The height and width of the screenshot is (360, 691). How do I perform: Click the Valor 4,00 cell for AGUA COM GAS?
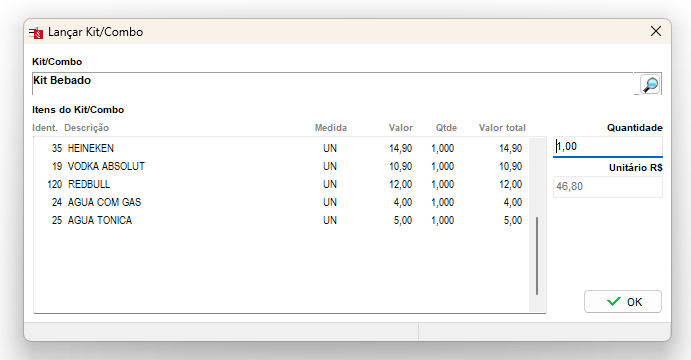click(403, 203)
